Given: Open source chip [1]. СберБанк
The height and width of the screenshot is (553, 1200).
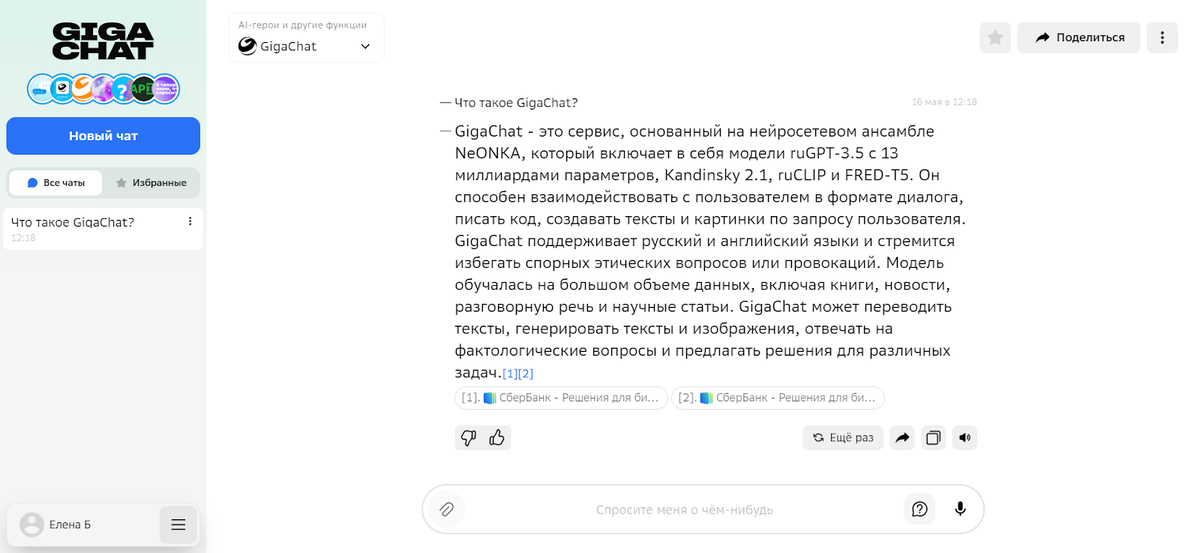Looking at the screenshot, I should 561,398.
